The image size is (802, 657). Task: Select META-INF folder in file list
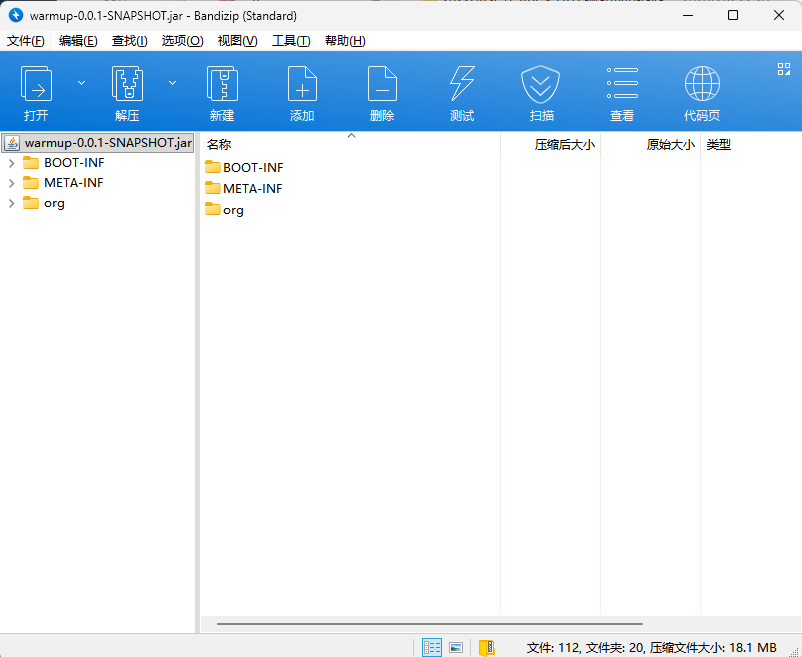tap(243, 189)
